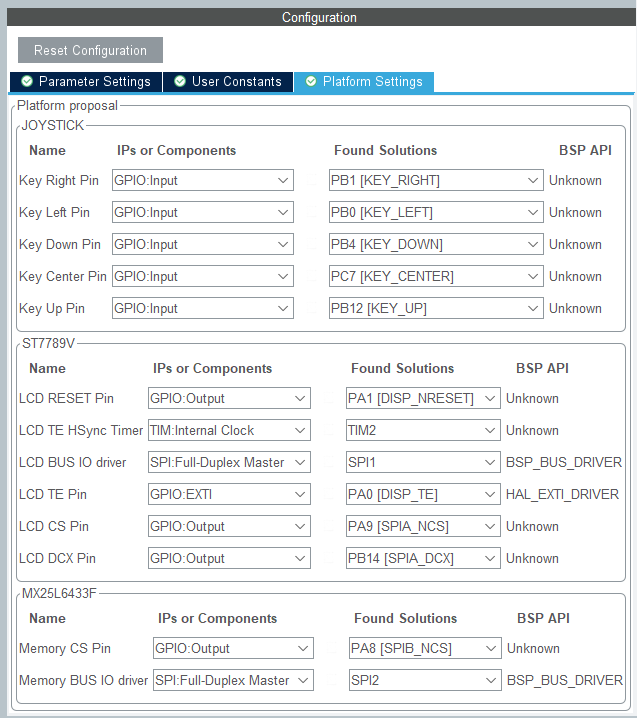Click the JOYSTICK group title
Viewport: 637px width, 722px height.
coord(53,125)
